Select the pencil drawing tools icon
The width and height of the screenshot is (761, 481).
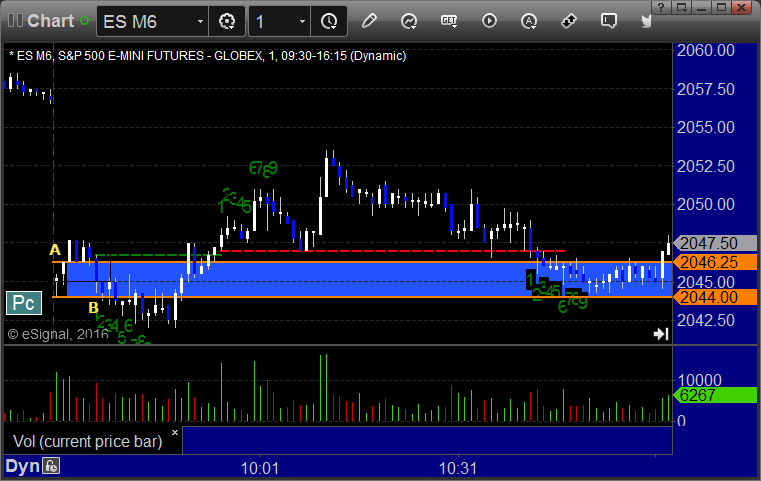coord(369,21)
